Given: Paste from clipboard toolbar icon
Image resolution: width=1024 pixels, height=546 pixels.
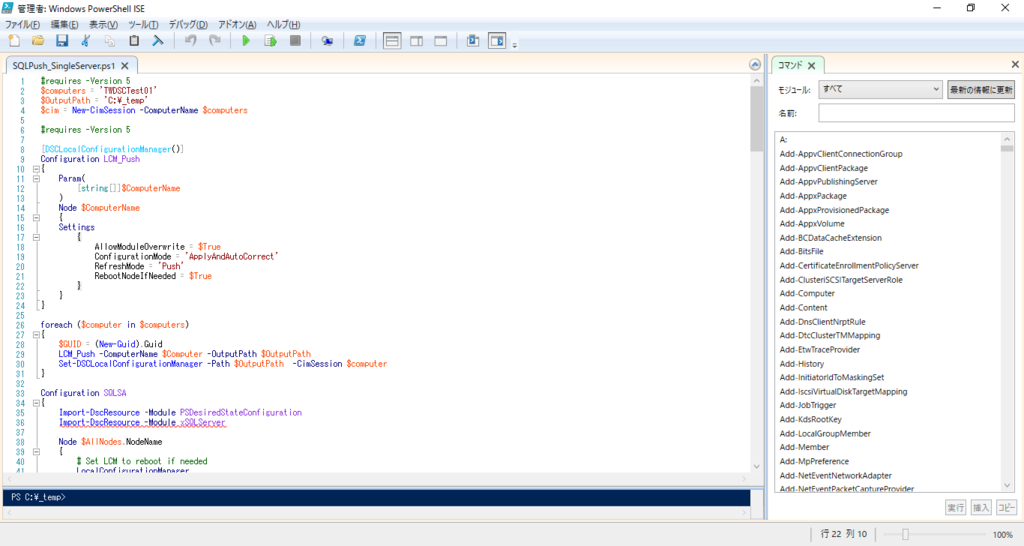Looking at the screenshot, I should (x=134, y=41).
